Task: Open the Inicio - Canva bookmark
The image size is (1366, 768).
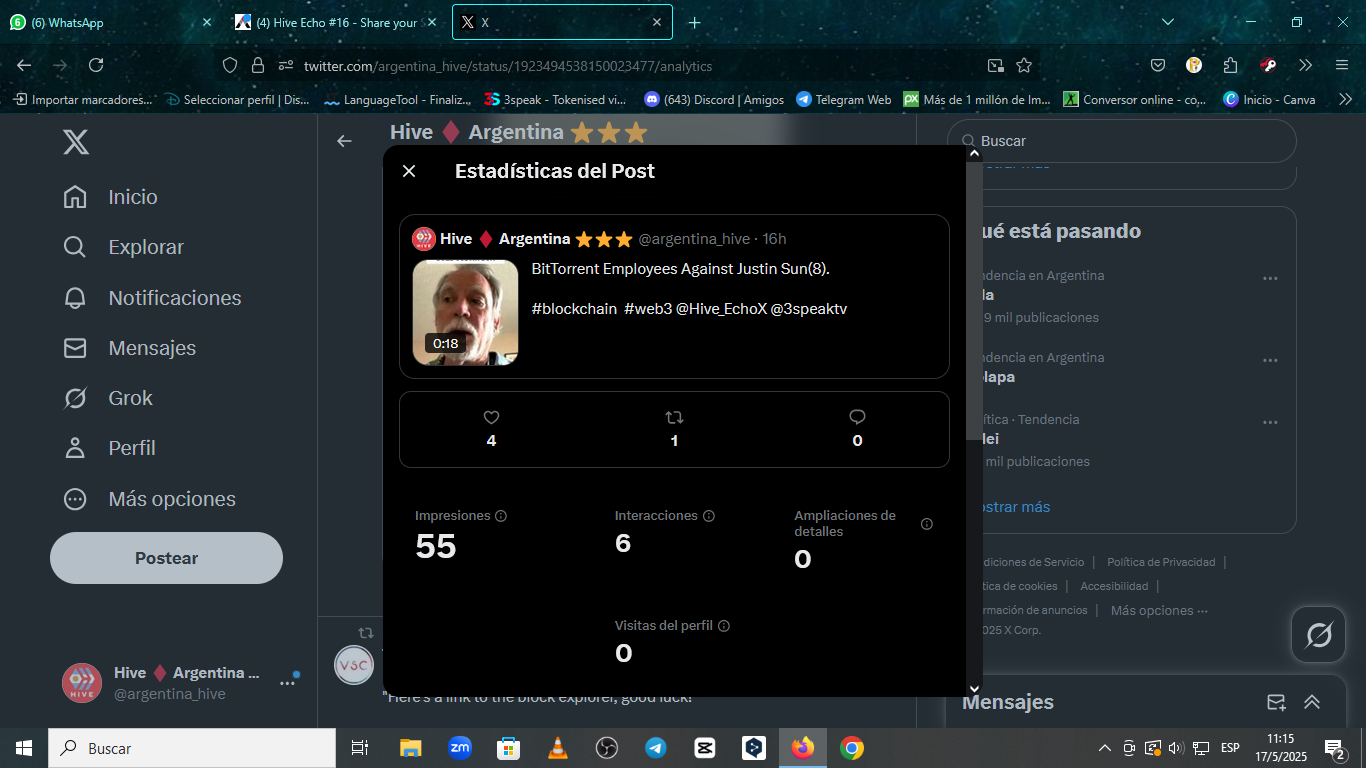Action: coord(1269,100)
